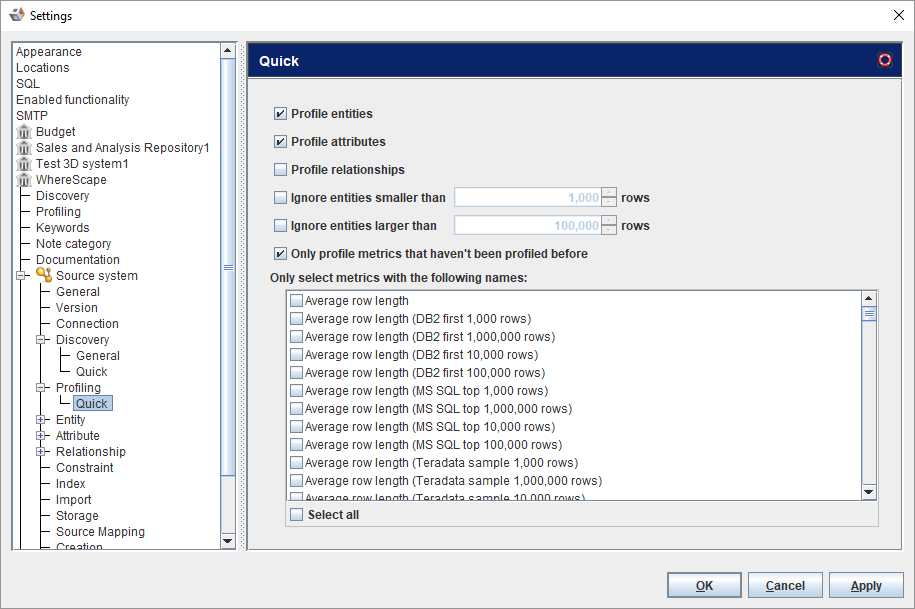This screenshot has width=915, height=609.
Task: Expand the Entity tree node
Action: click(x=41, y=420)
